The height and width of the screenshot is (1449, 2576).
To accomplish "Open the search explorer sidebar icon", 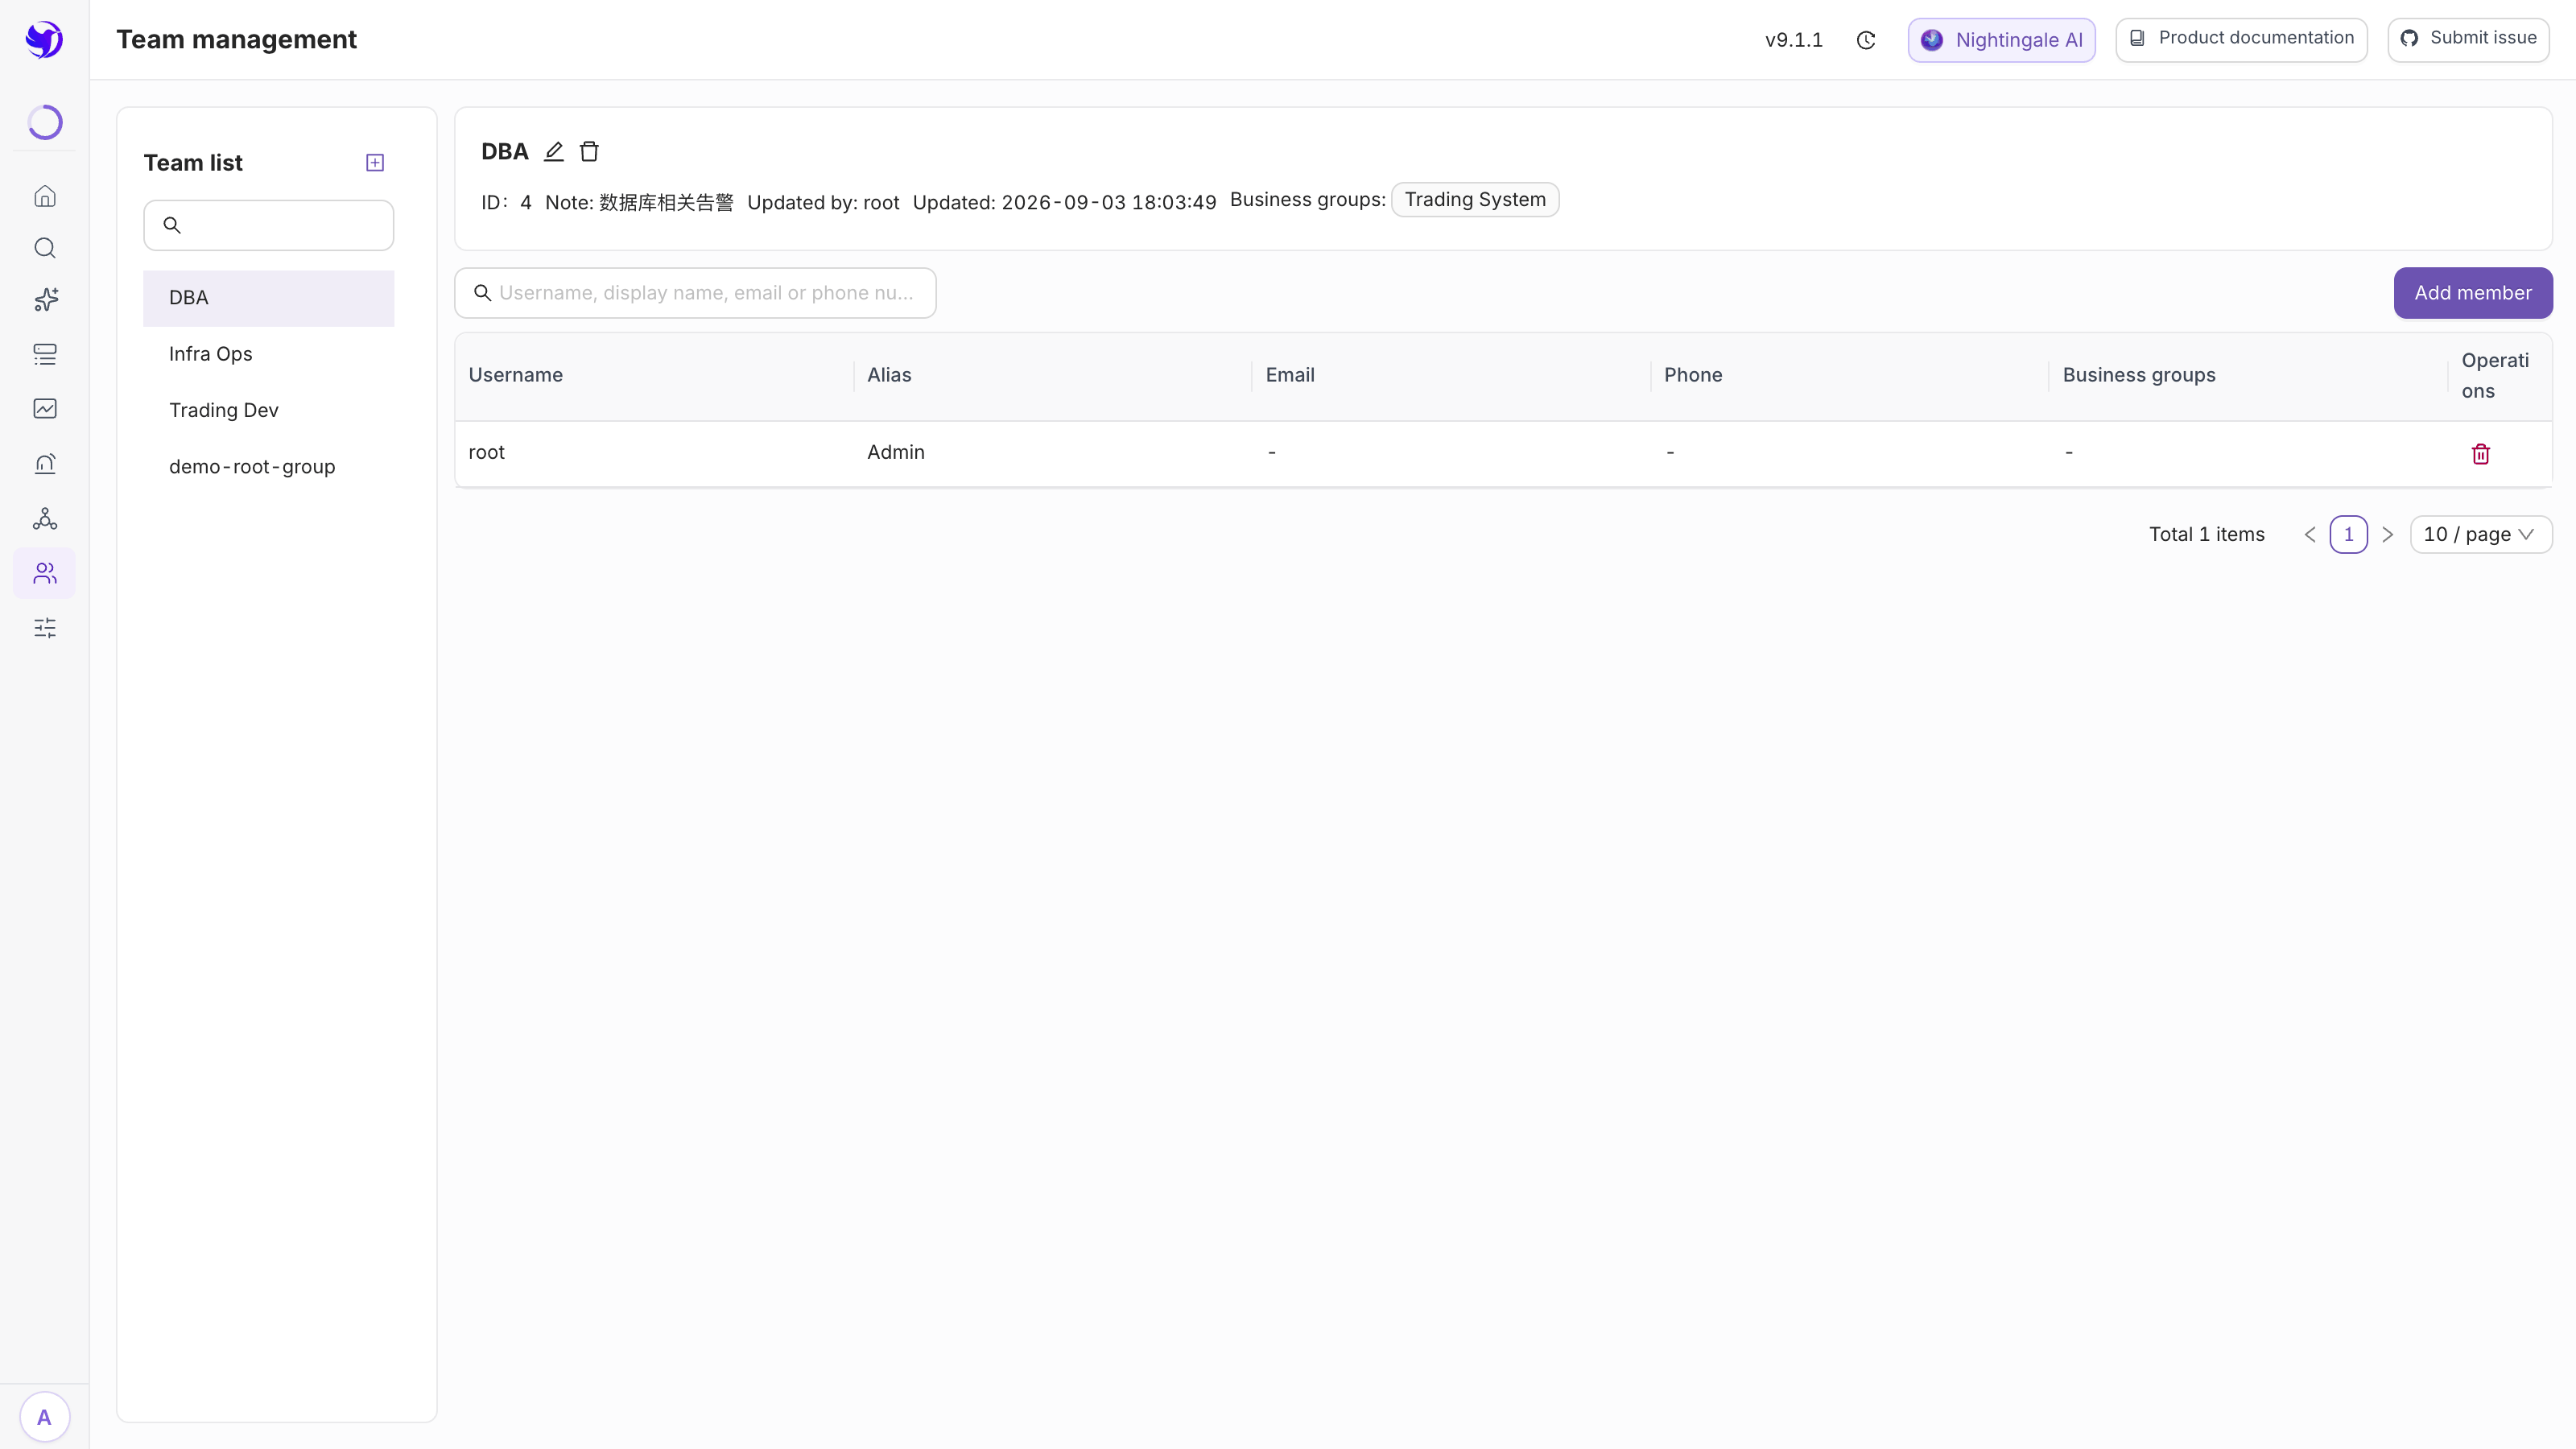I will coord(45,248).
